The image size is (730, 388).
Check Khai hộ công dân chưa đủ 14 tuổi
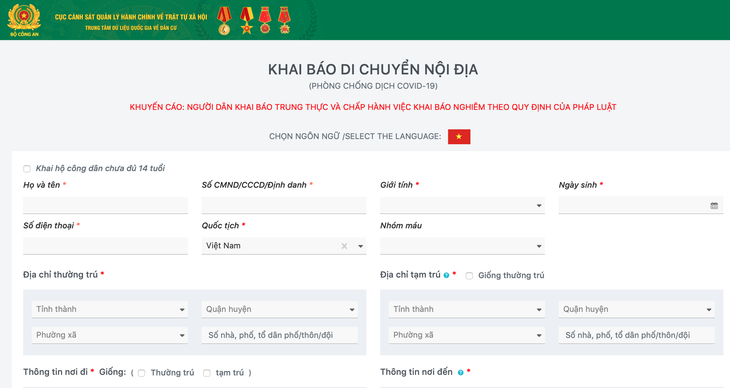click(27, 169)
